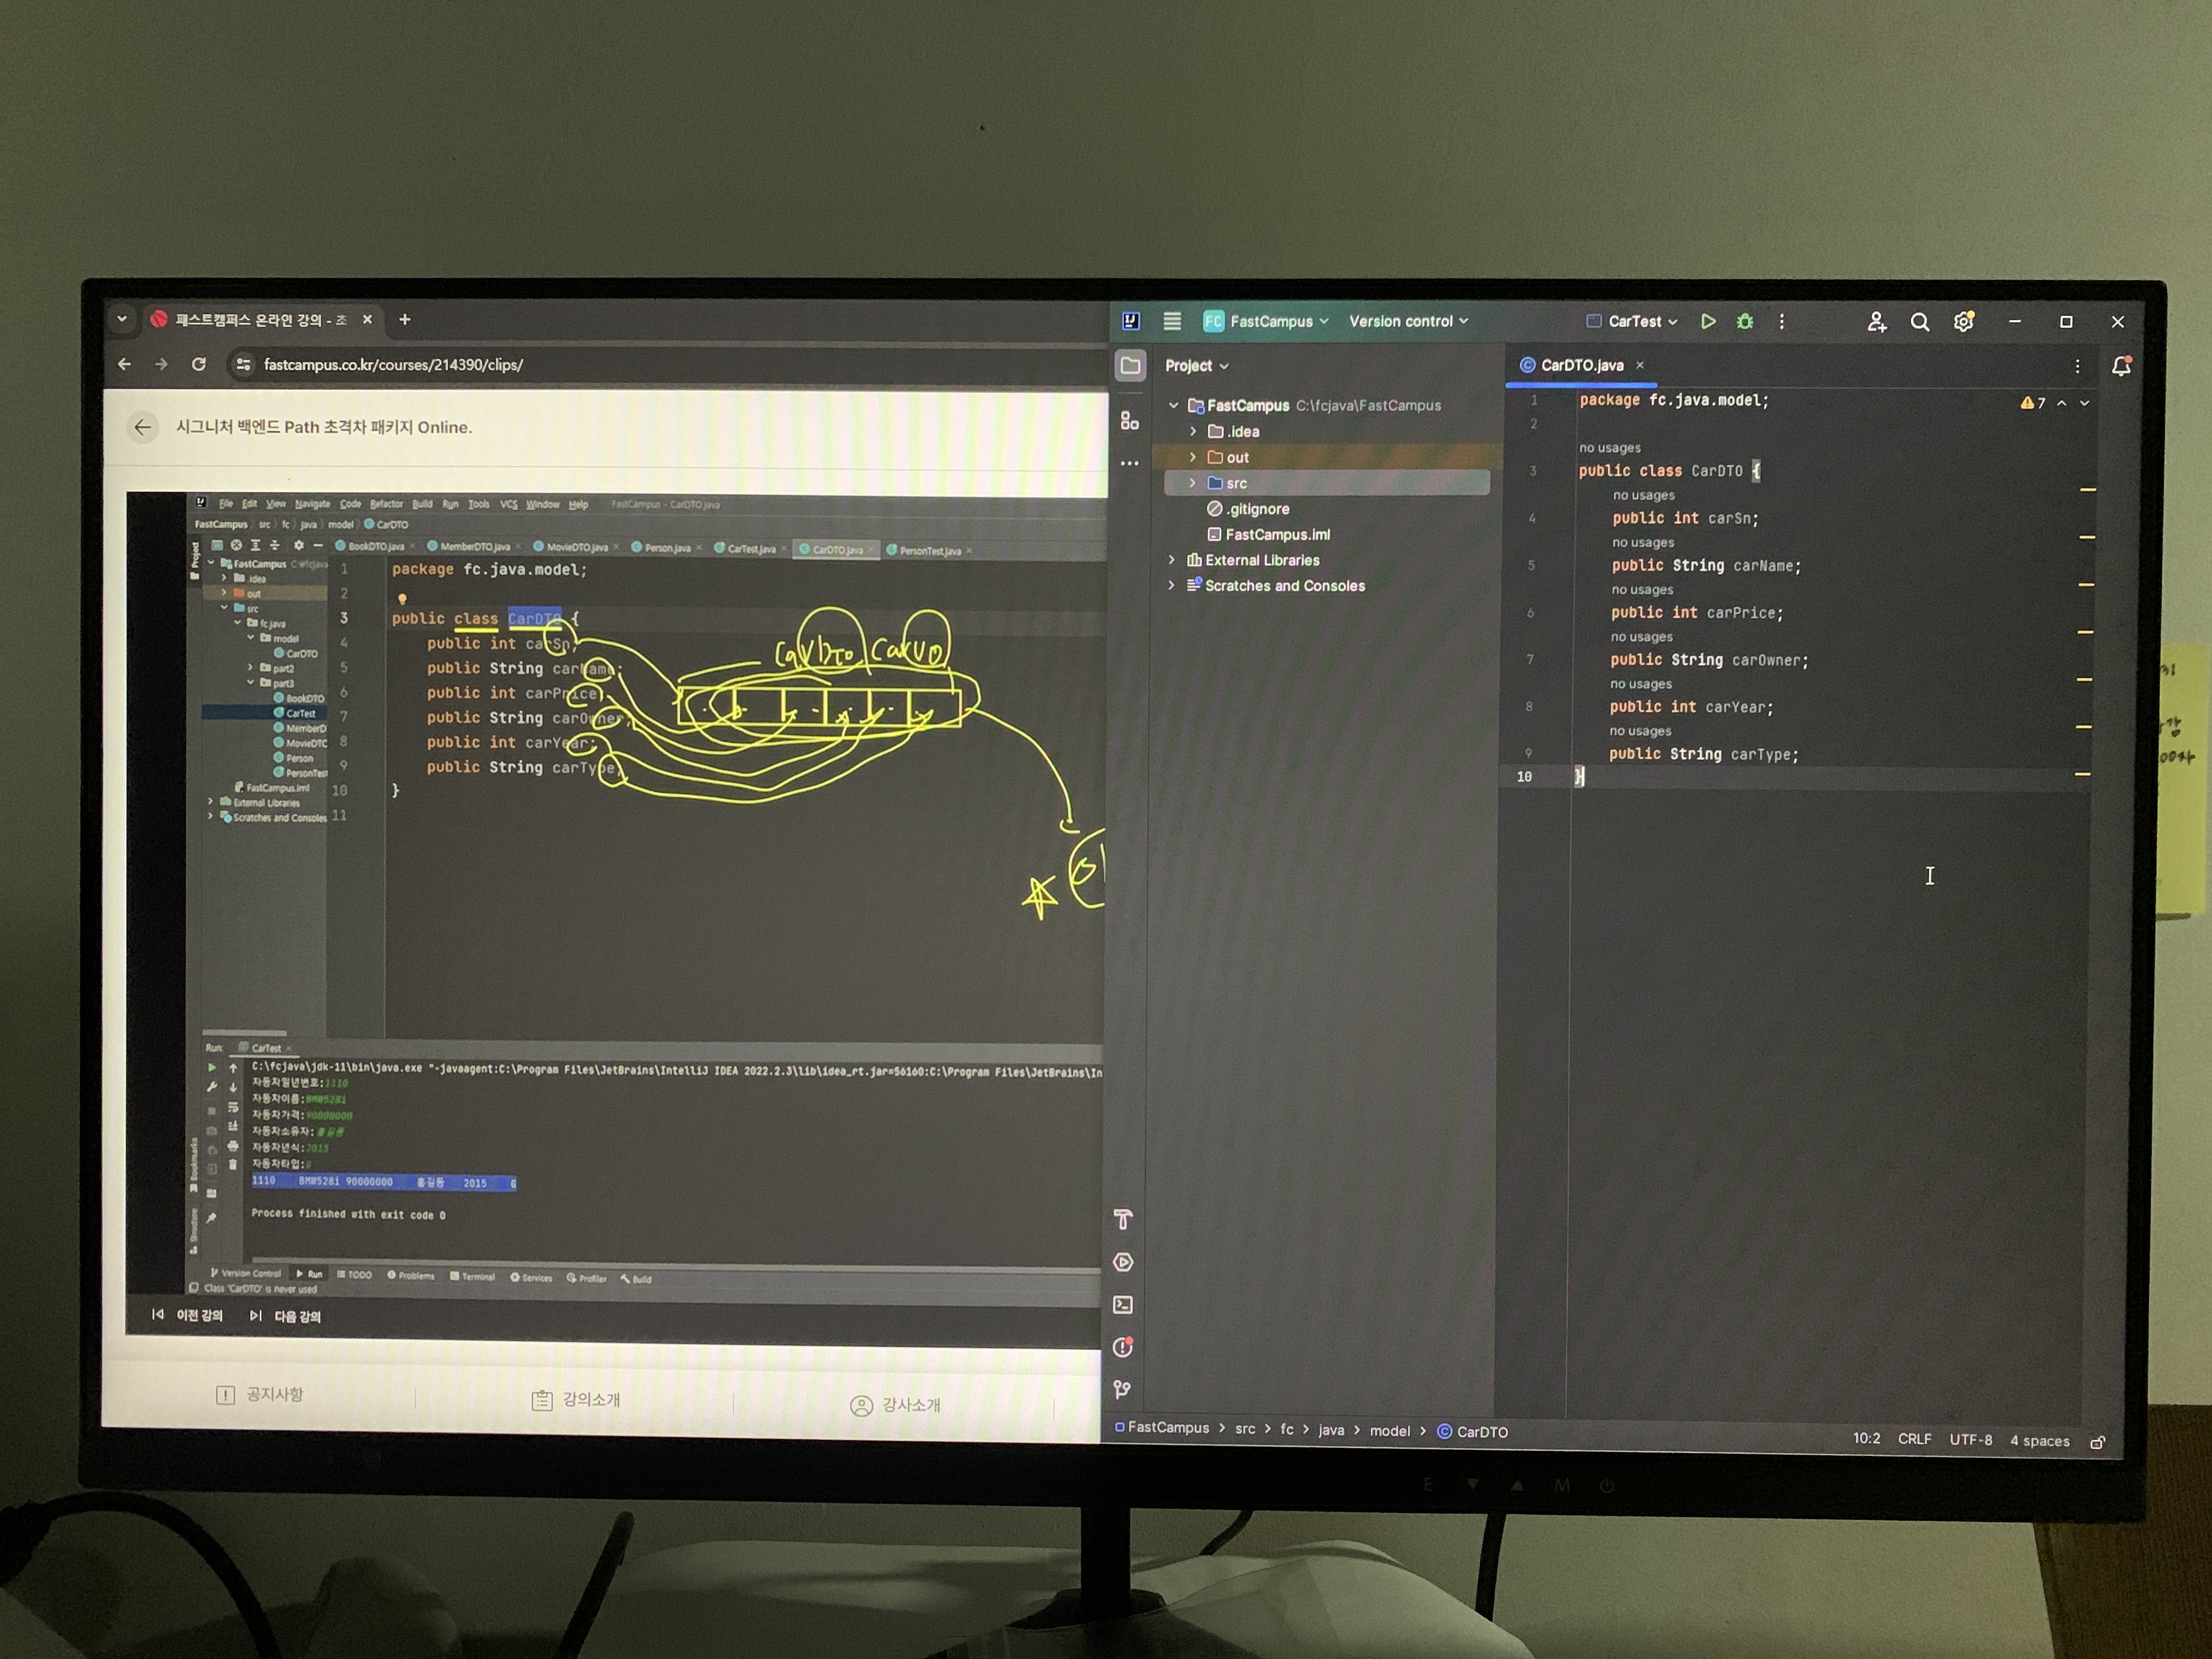Open the Notifications bell
2212x1659 pixels.
point(2120,366)
